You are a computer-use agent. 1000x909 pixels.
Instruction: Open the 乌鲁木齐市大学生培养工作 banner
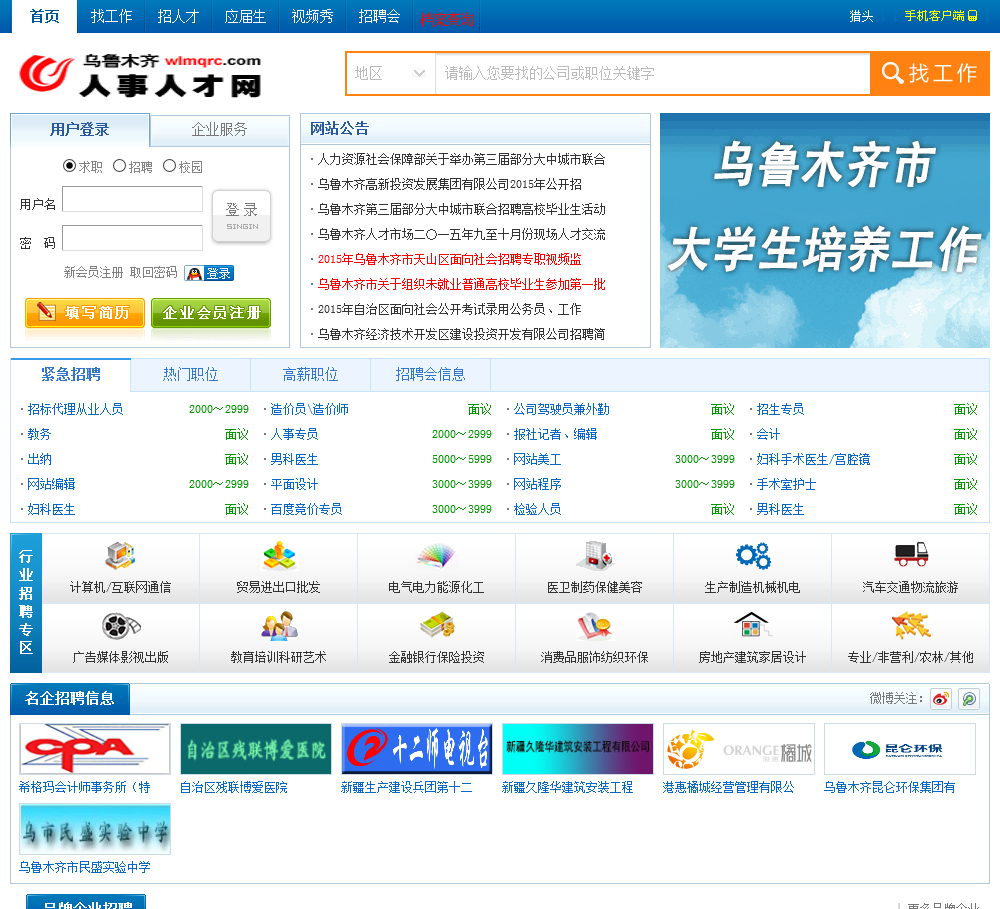[x=825, y=230]
